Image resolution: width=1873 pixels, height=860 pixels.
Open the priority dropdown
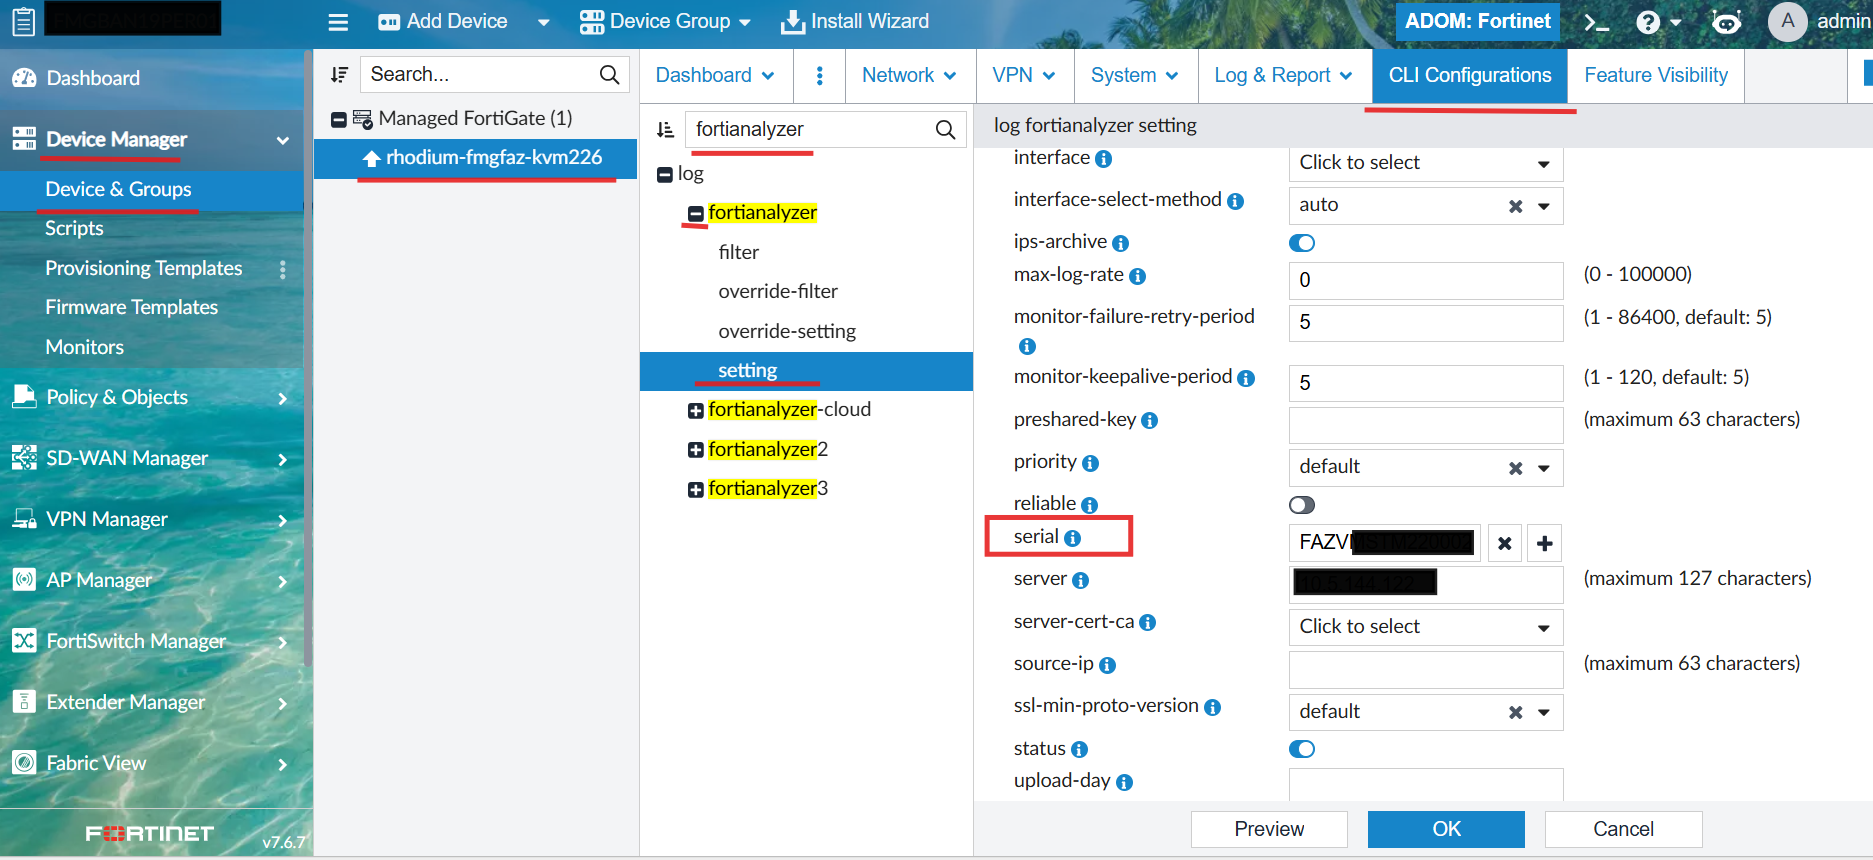(1426, 467)
